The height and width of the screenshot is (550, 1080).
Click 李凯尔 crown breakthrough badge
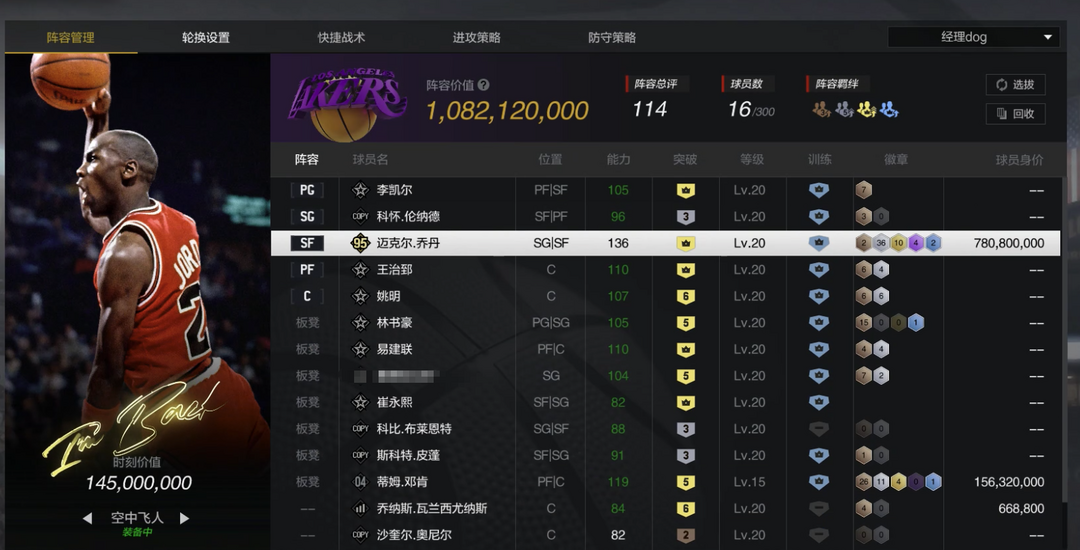685,190
